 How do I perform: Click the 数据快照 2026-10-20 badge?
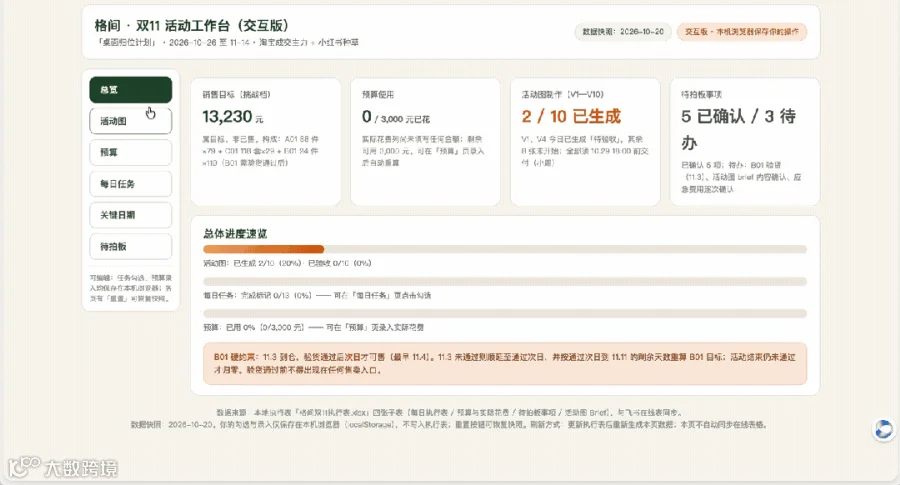coord(623,32)
